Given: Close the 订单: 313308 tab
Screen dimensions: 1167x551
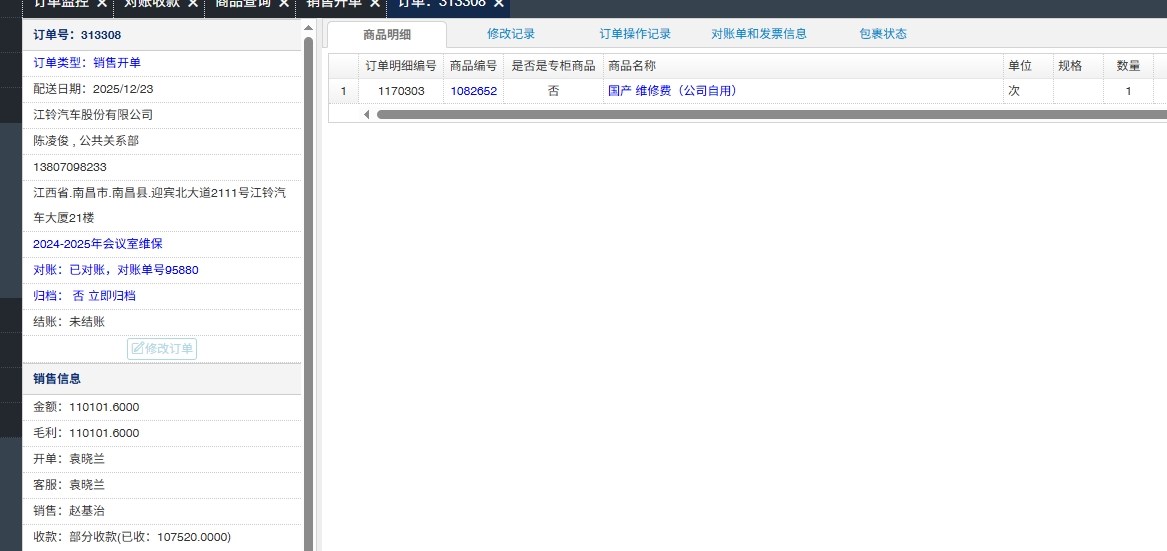Looking at the screenshot, I should tap(499, 3).
